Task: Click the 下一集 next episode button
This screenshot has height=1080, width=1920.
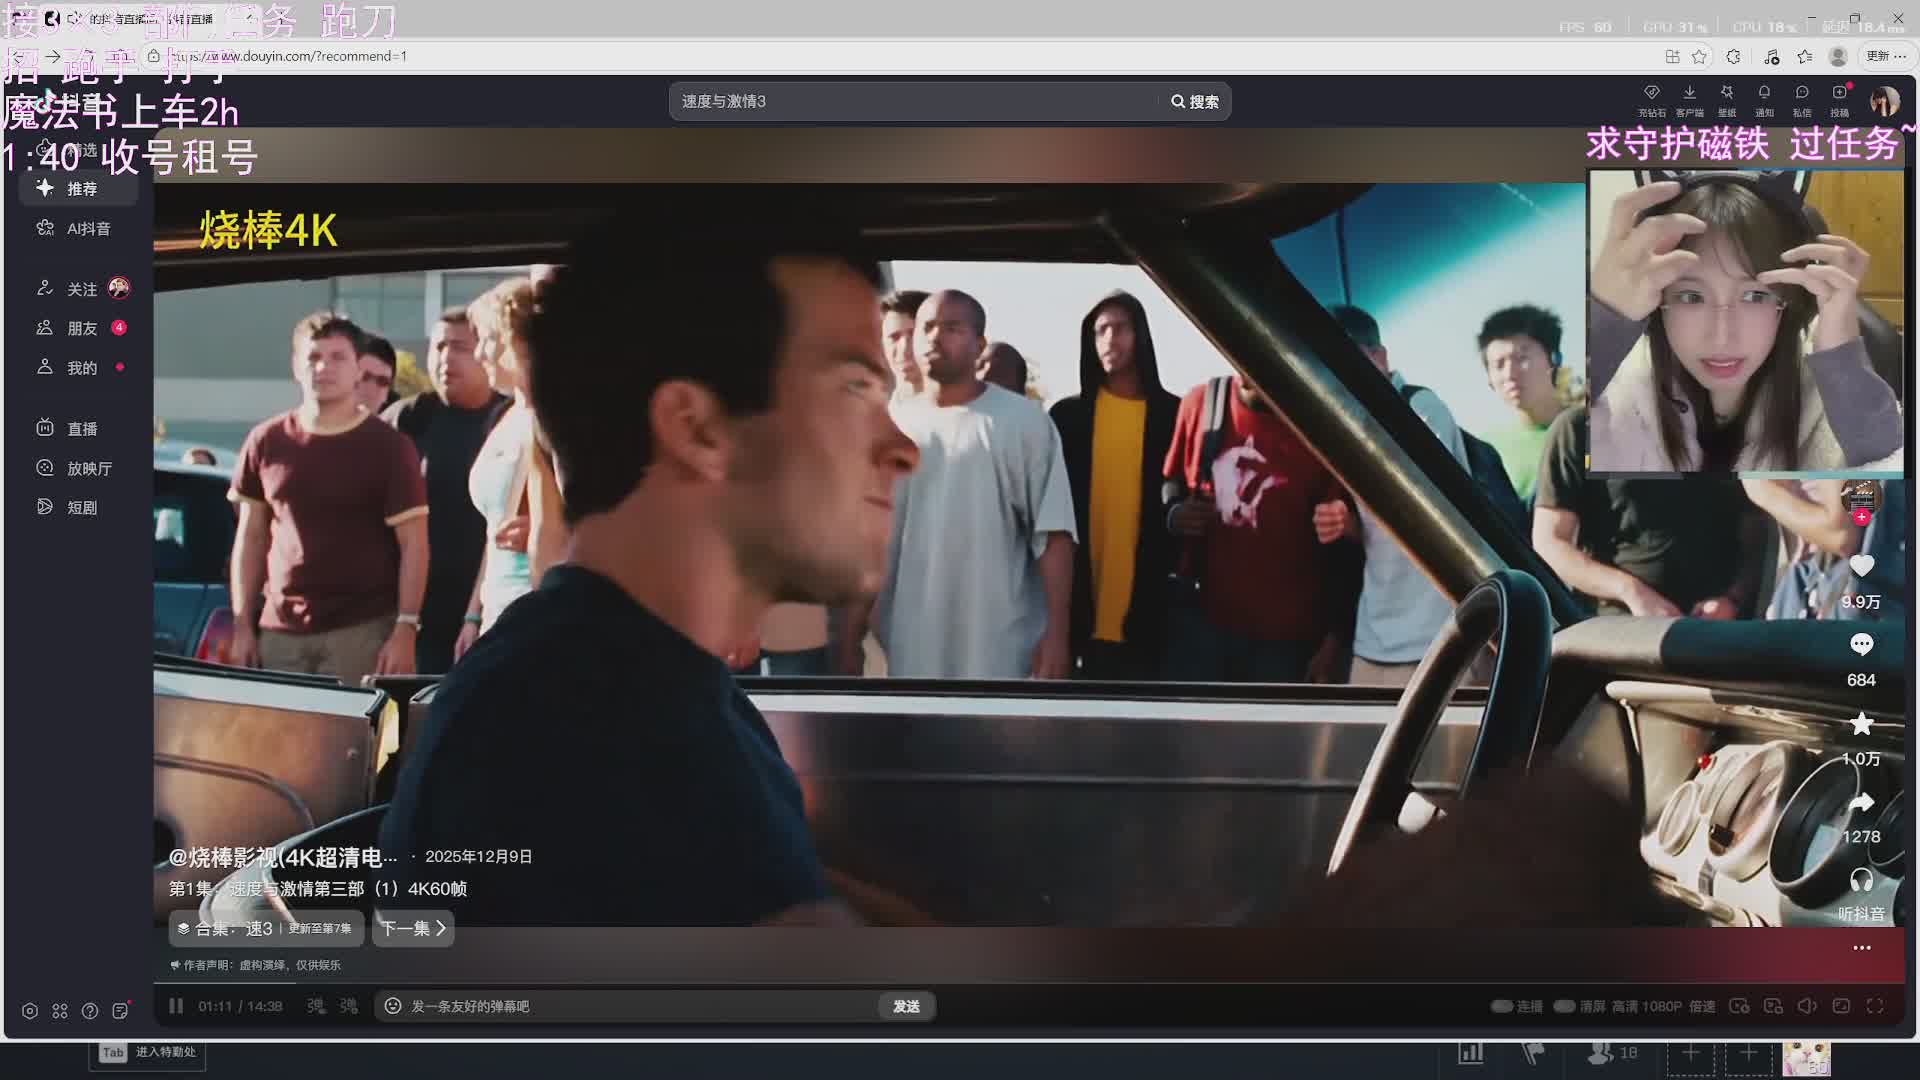Action: [413, 928]
